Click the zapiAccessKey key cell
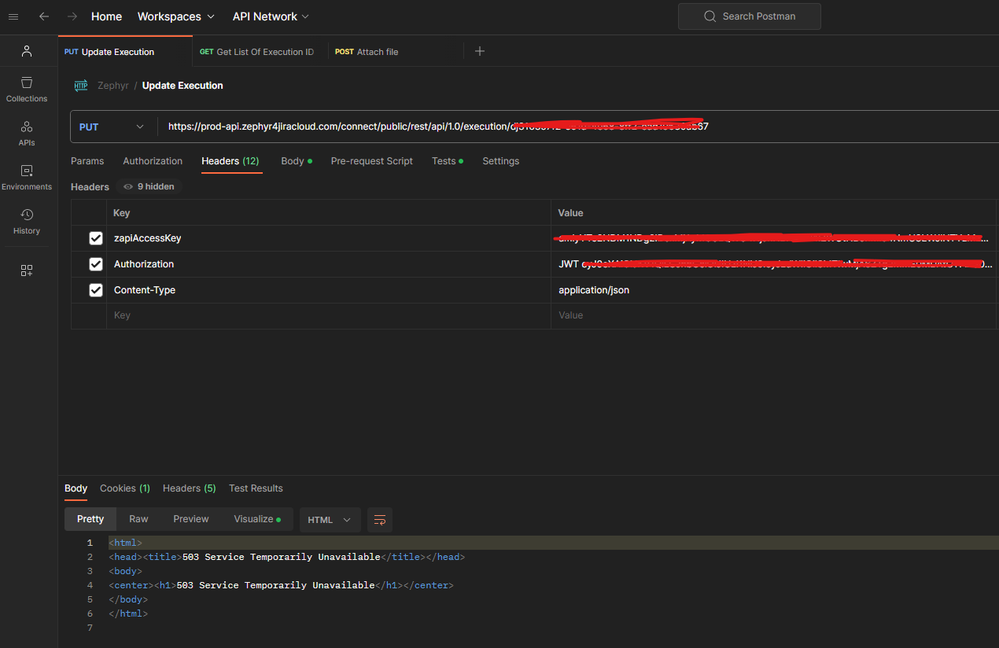Image resolution: width=999 pixels, height=648 pixels. 328,238
